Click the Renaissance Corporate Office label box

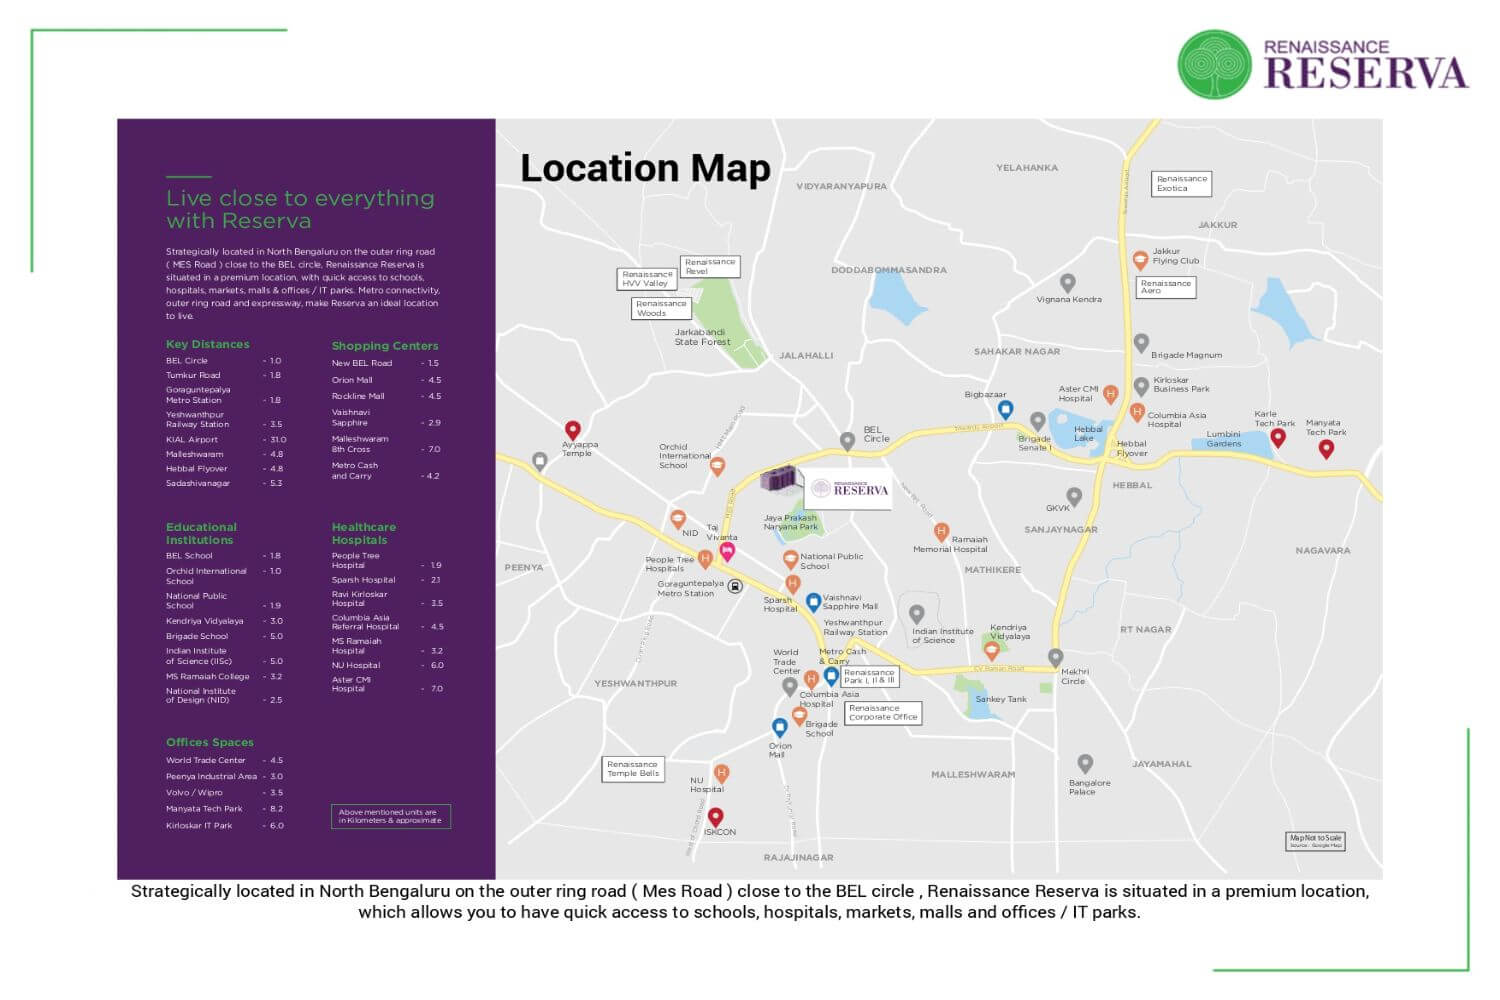tap(883, 713)
